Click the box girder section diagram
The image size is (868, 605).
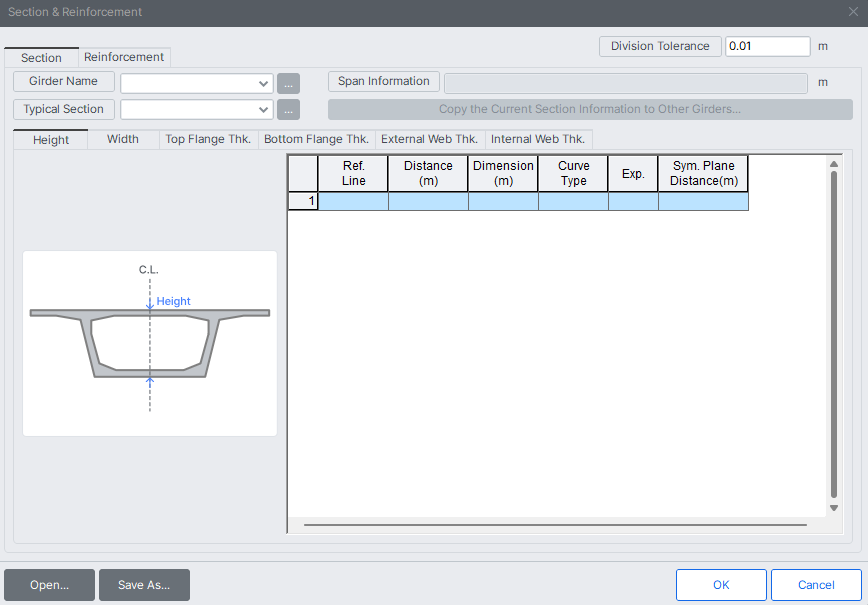pos(150,343)
